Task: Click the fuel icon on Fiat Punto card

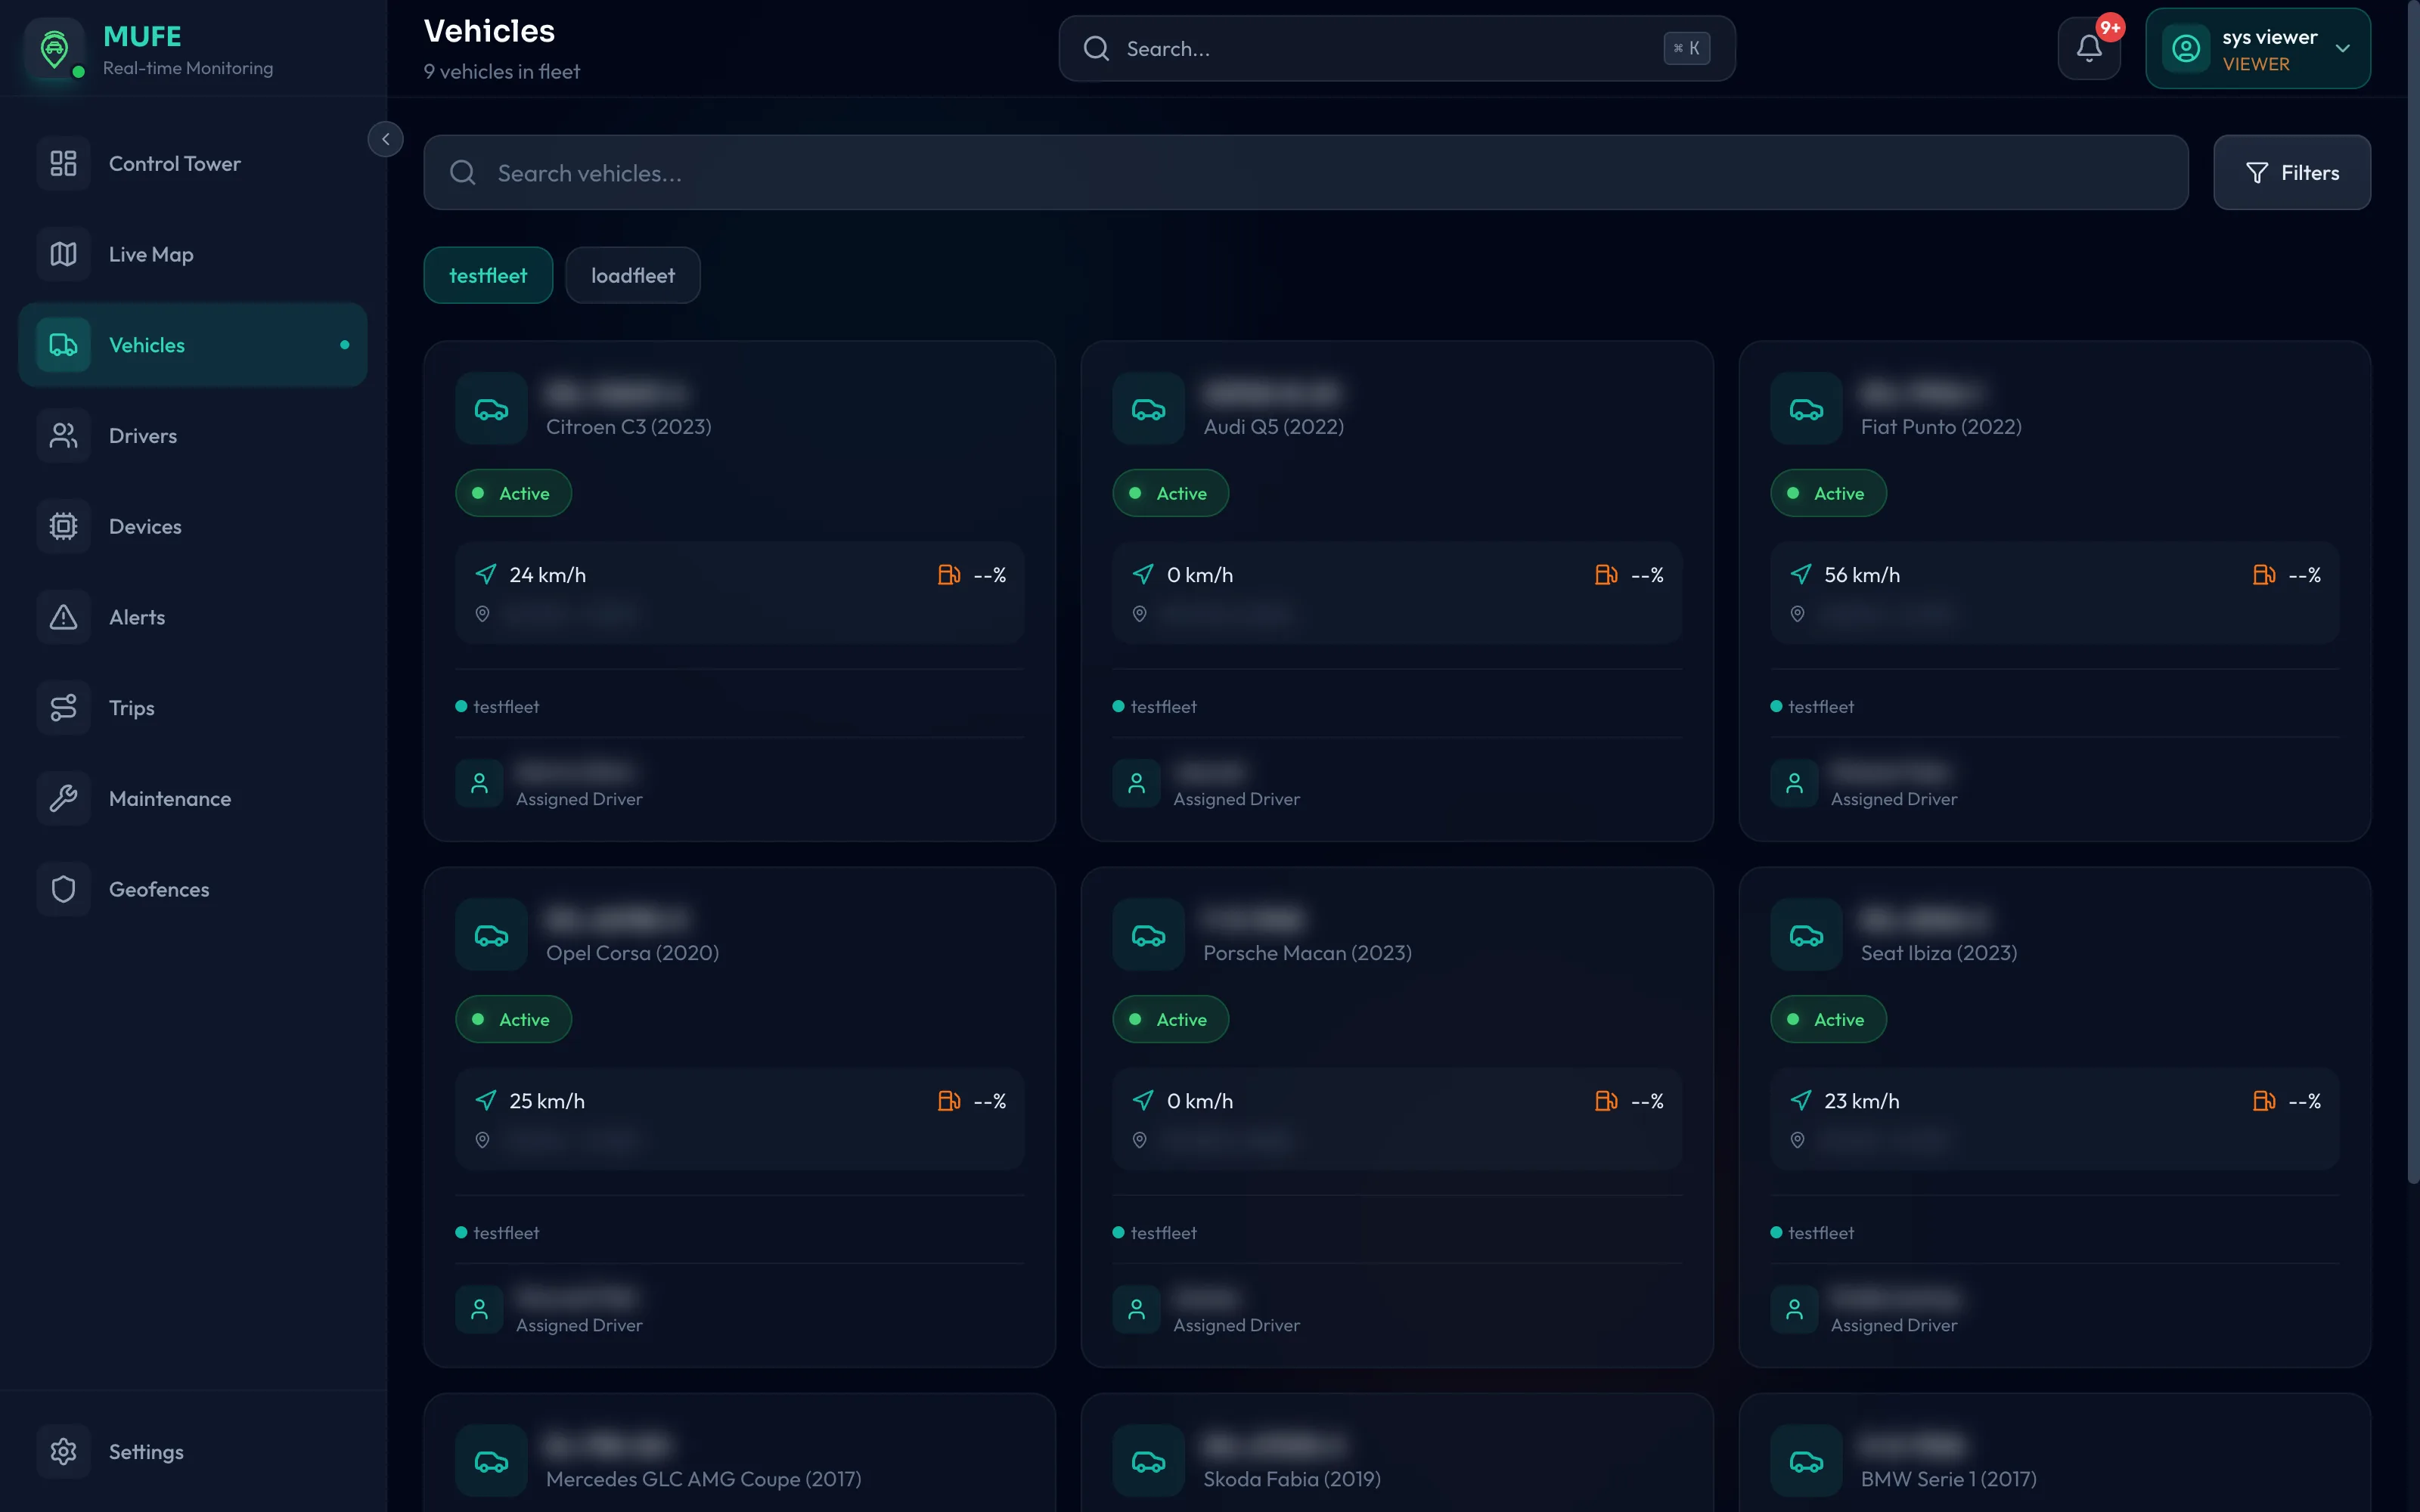Action: [2264, 575]
